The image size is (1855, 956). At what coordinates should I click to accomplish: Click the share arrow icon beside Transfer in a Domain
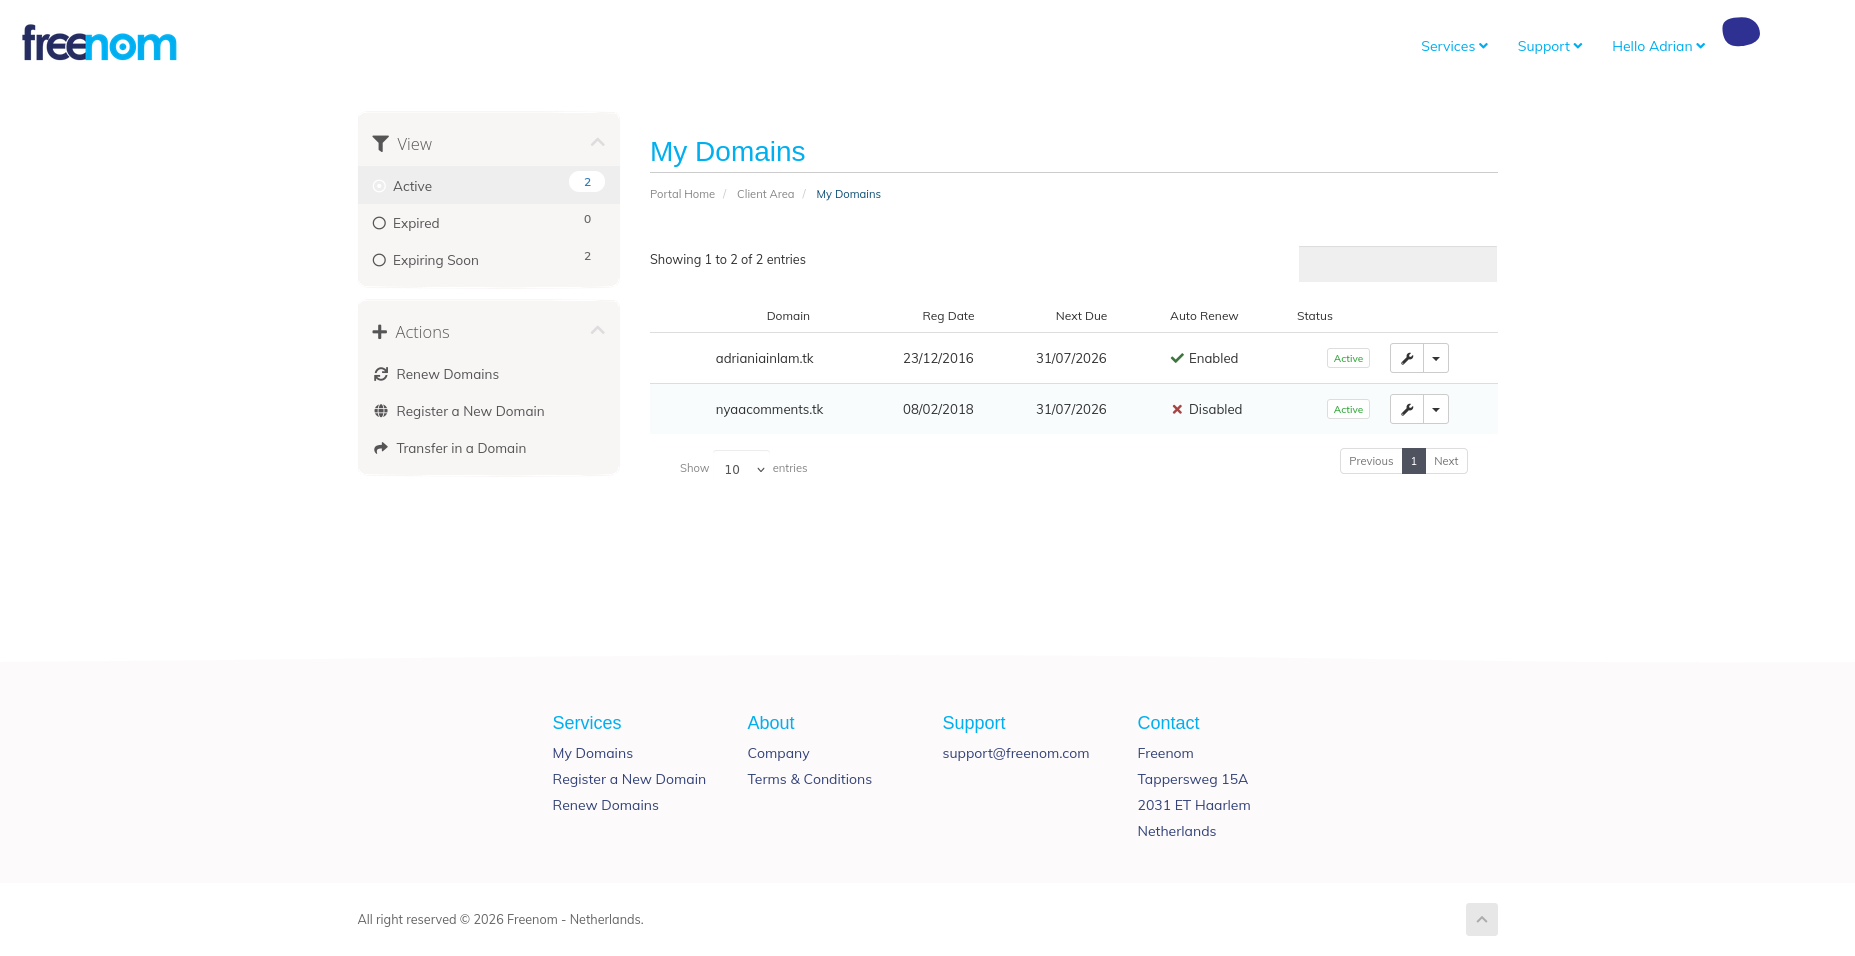(x=381, y=448)
